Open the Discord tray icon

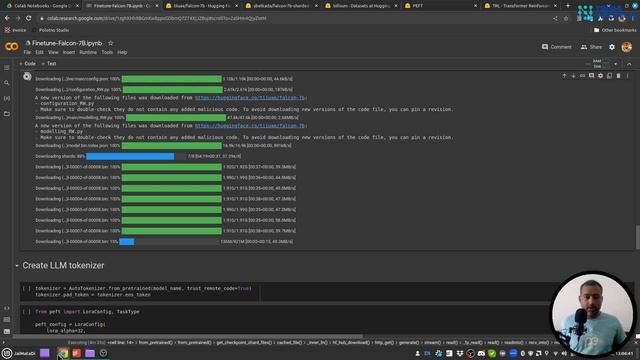point(481,353)
